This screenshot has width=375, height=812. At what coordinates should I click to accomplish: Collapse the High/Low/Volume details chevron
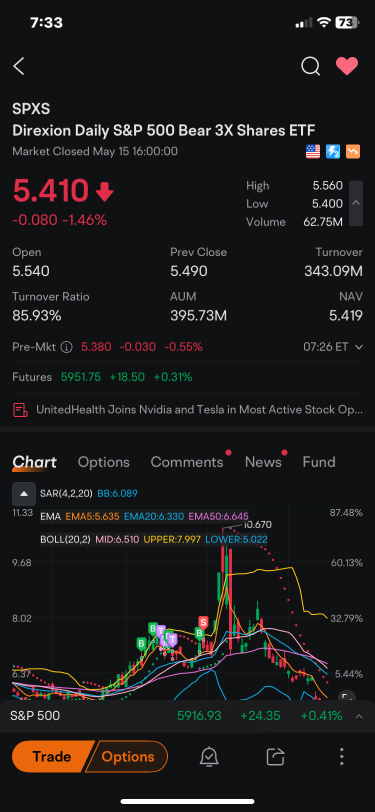click(356, 203)
